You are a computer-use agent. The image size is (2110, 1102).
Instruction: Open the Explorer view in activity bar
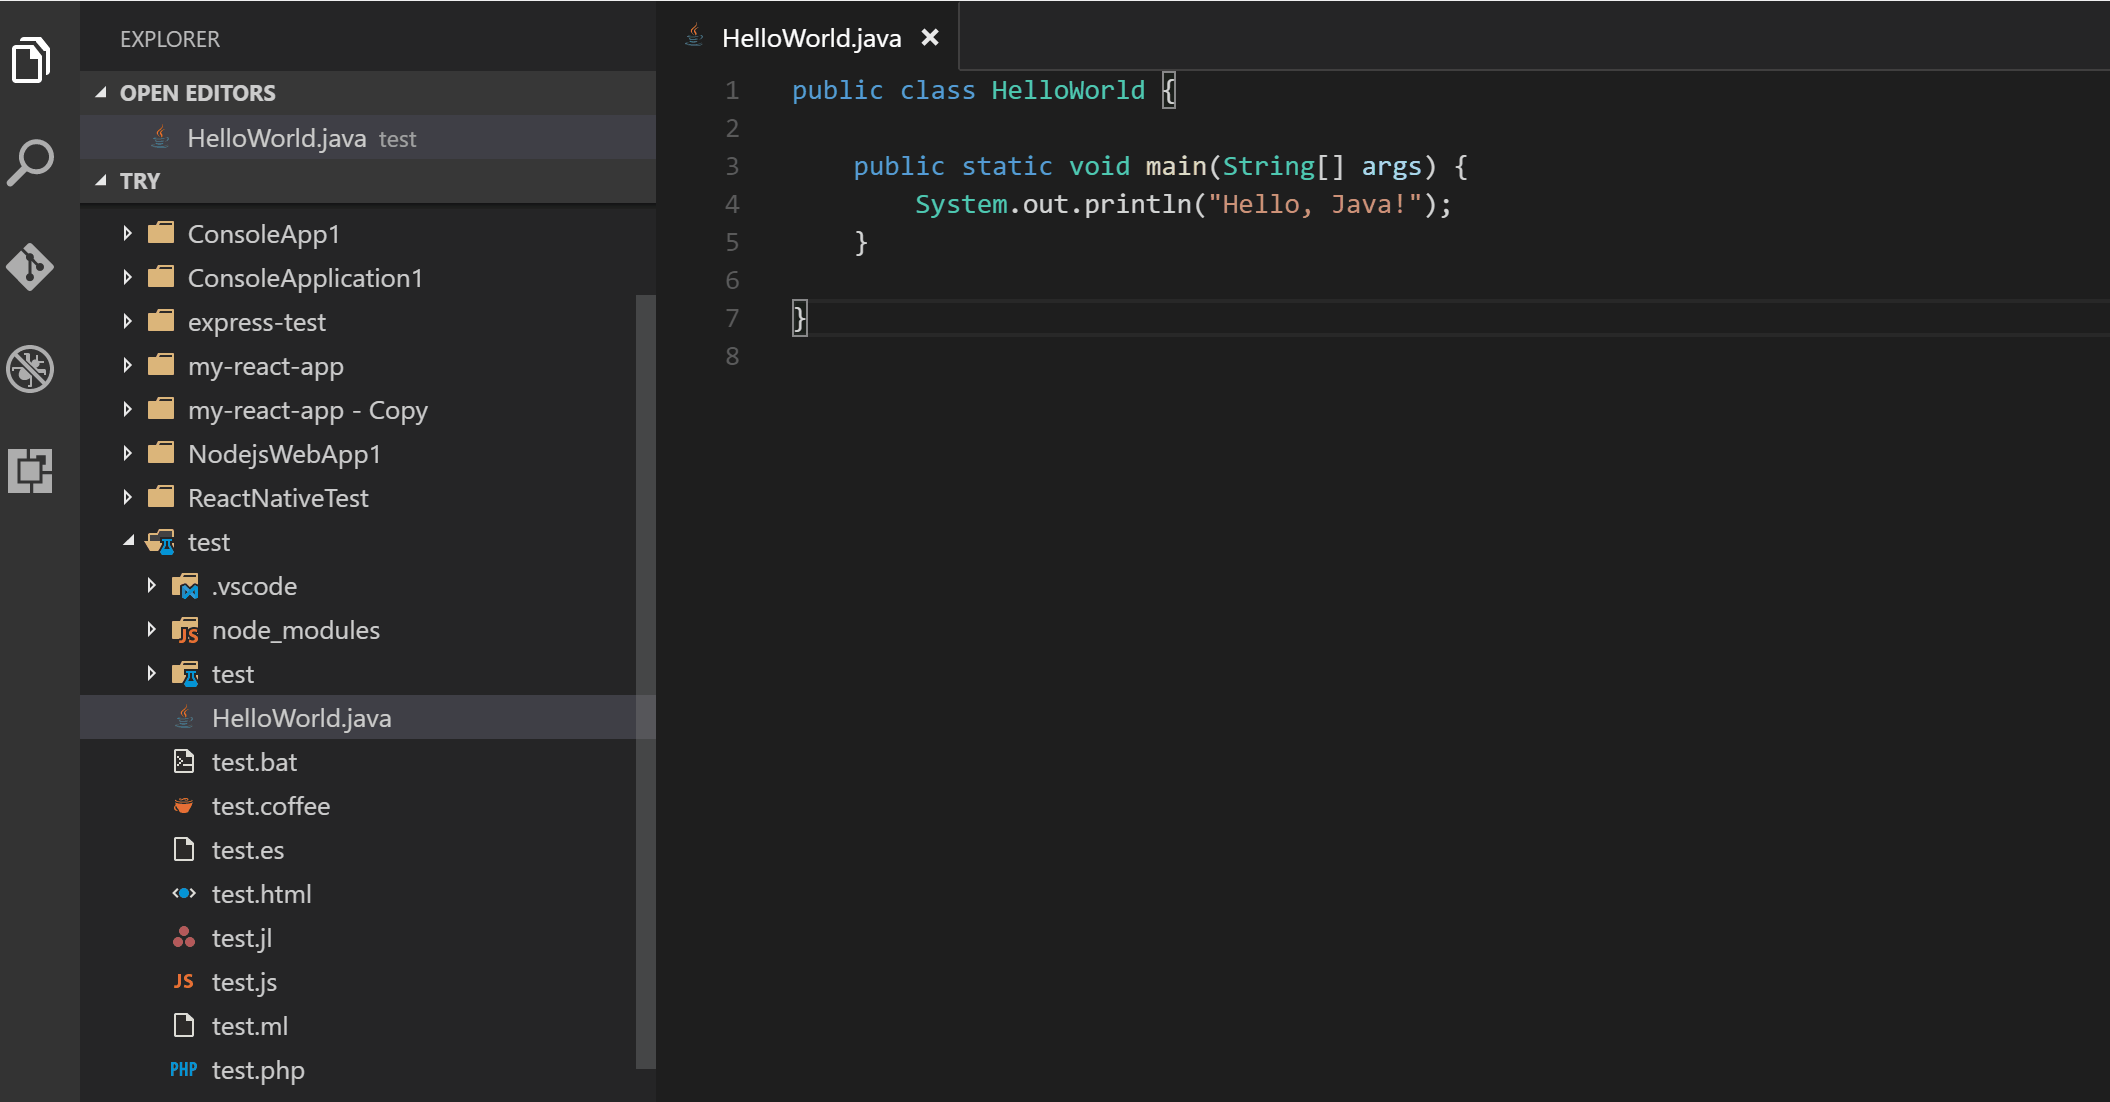tap(31, 61)
